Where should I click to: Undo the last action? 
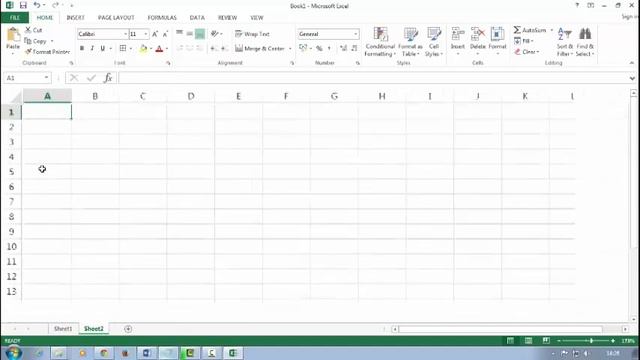[x=37, y=5]
